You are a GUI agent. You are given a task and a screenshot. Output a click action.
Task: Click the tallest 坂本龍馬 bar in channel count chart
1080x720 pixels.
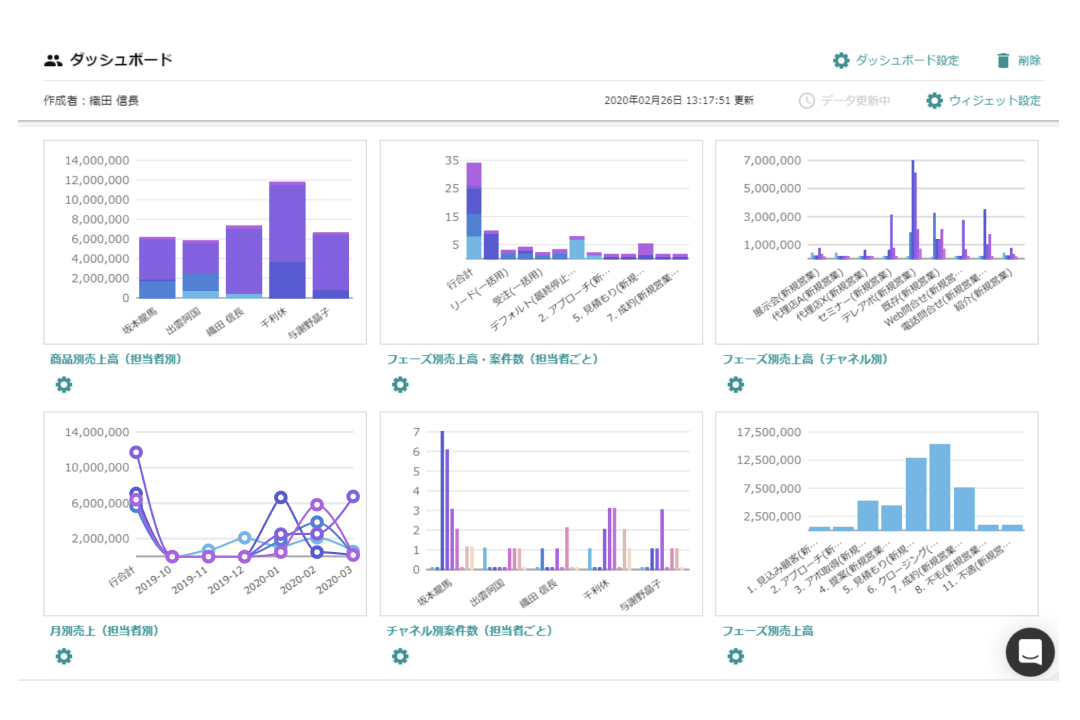pyautogui.click(x=442, y=501)
